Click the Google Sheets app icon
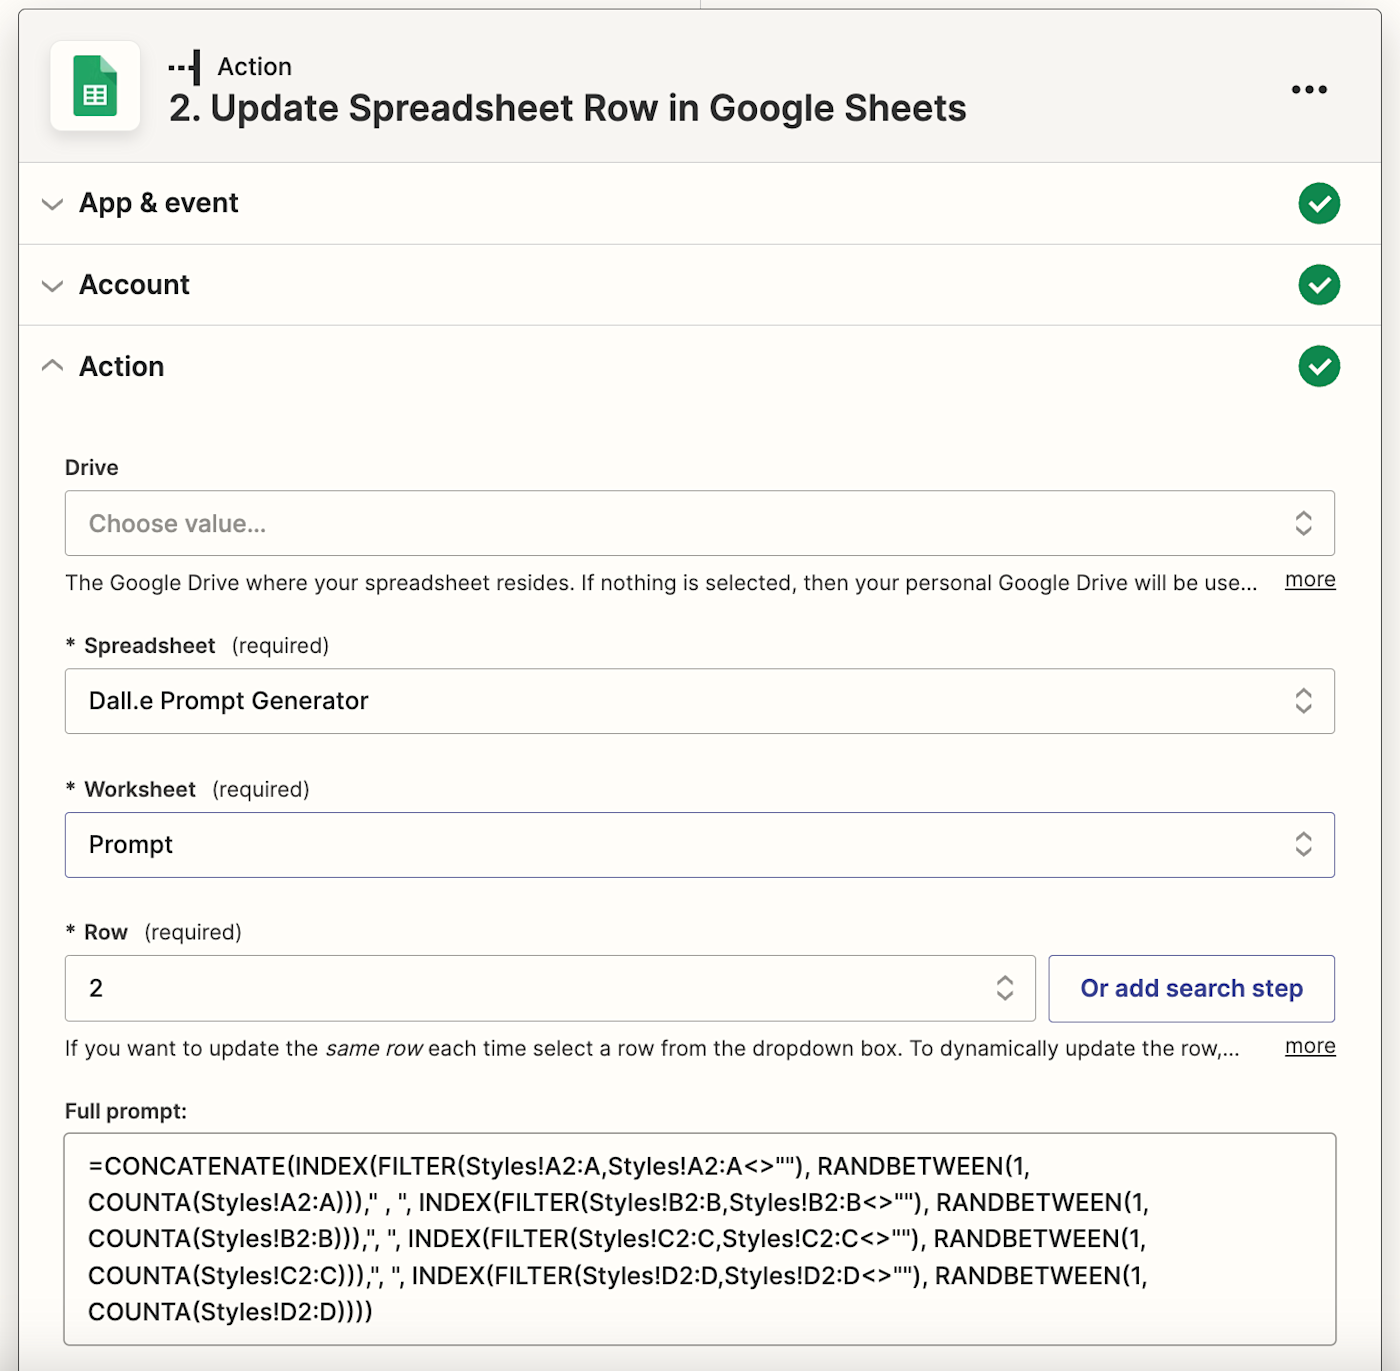Image resolution: width=1400 pixels, height=1371 pixels. coord(95,87)
